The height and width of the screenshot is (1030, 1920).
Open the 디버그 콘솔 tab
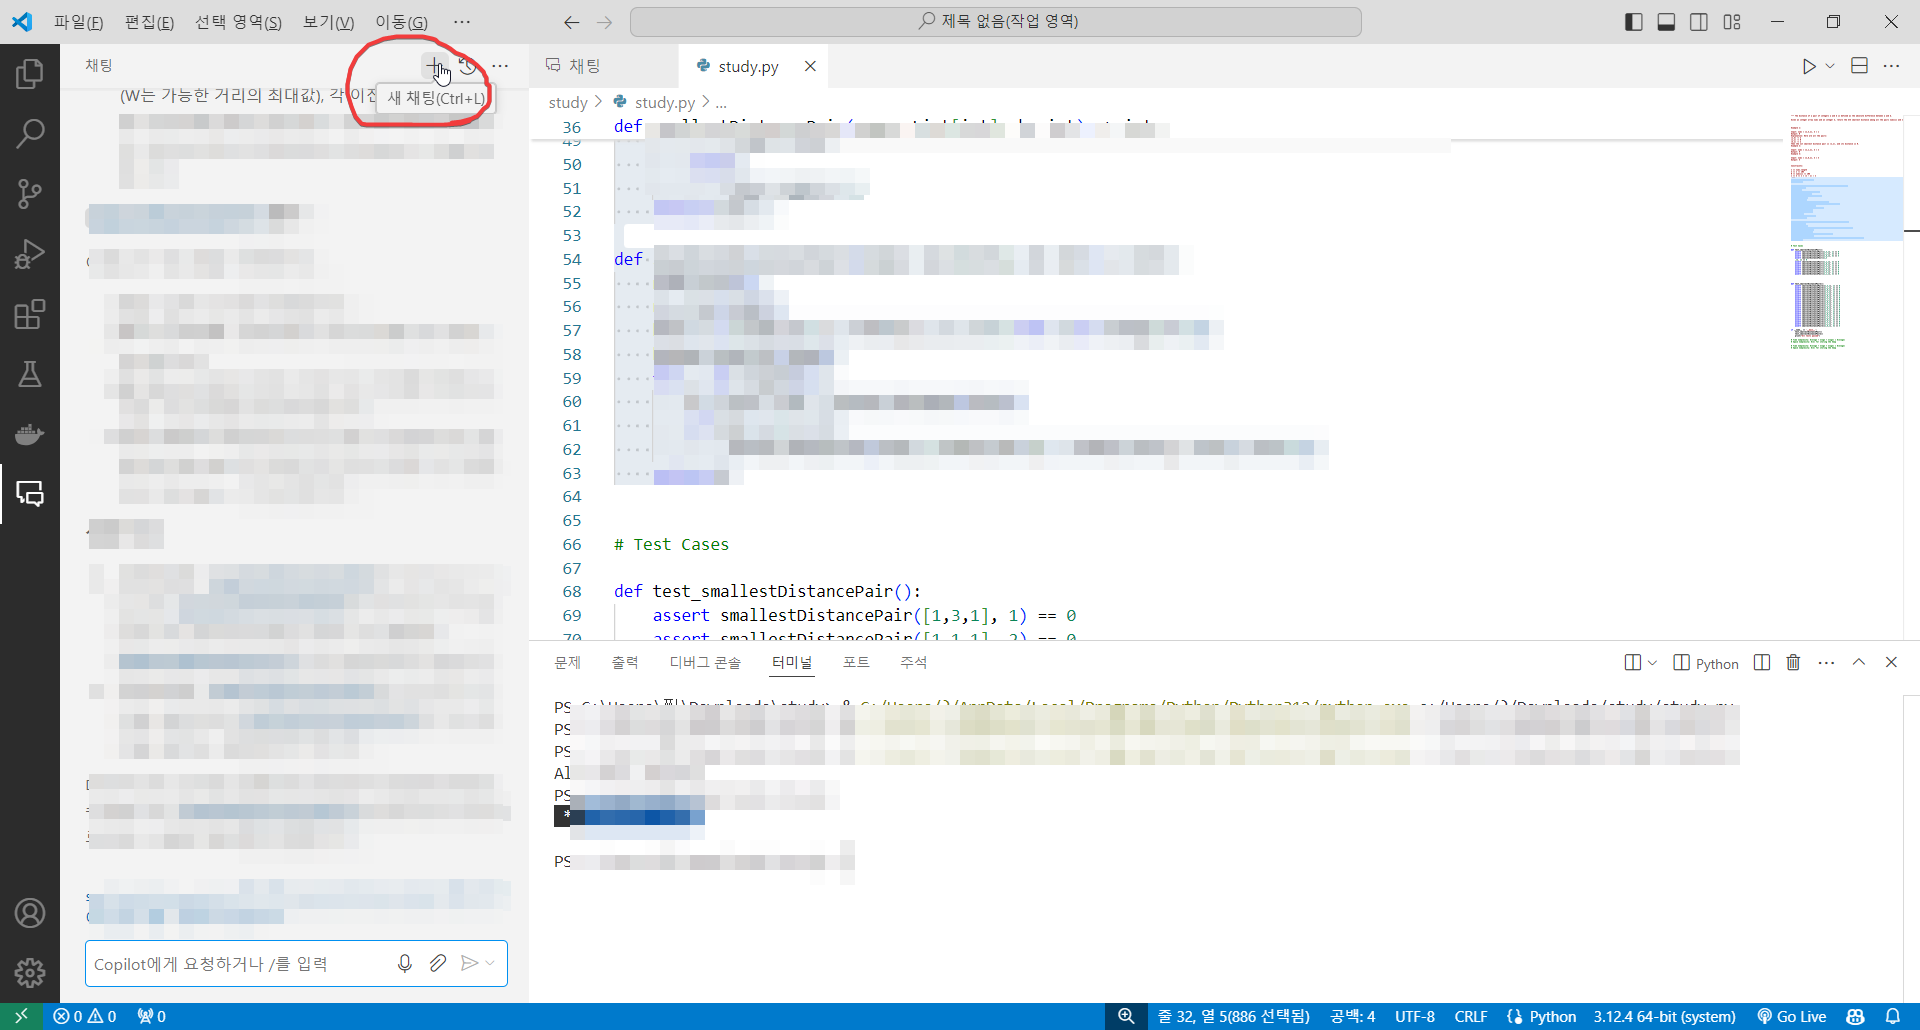tap(705, 662)
